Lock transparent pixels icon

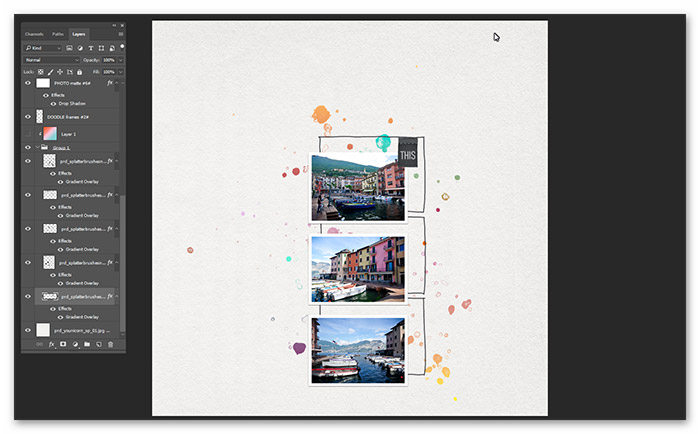pyautogui.click(x=41, y=72)
